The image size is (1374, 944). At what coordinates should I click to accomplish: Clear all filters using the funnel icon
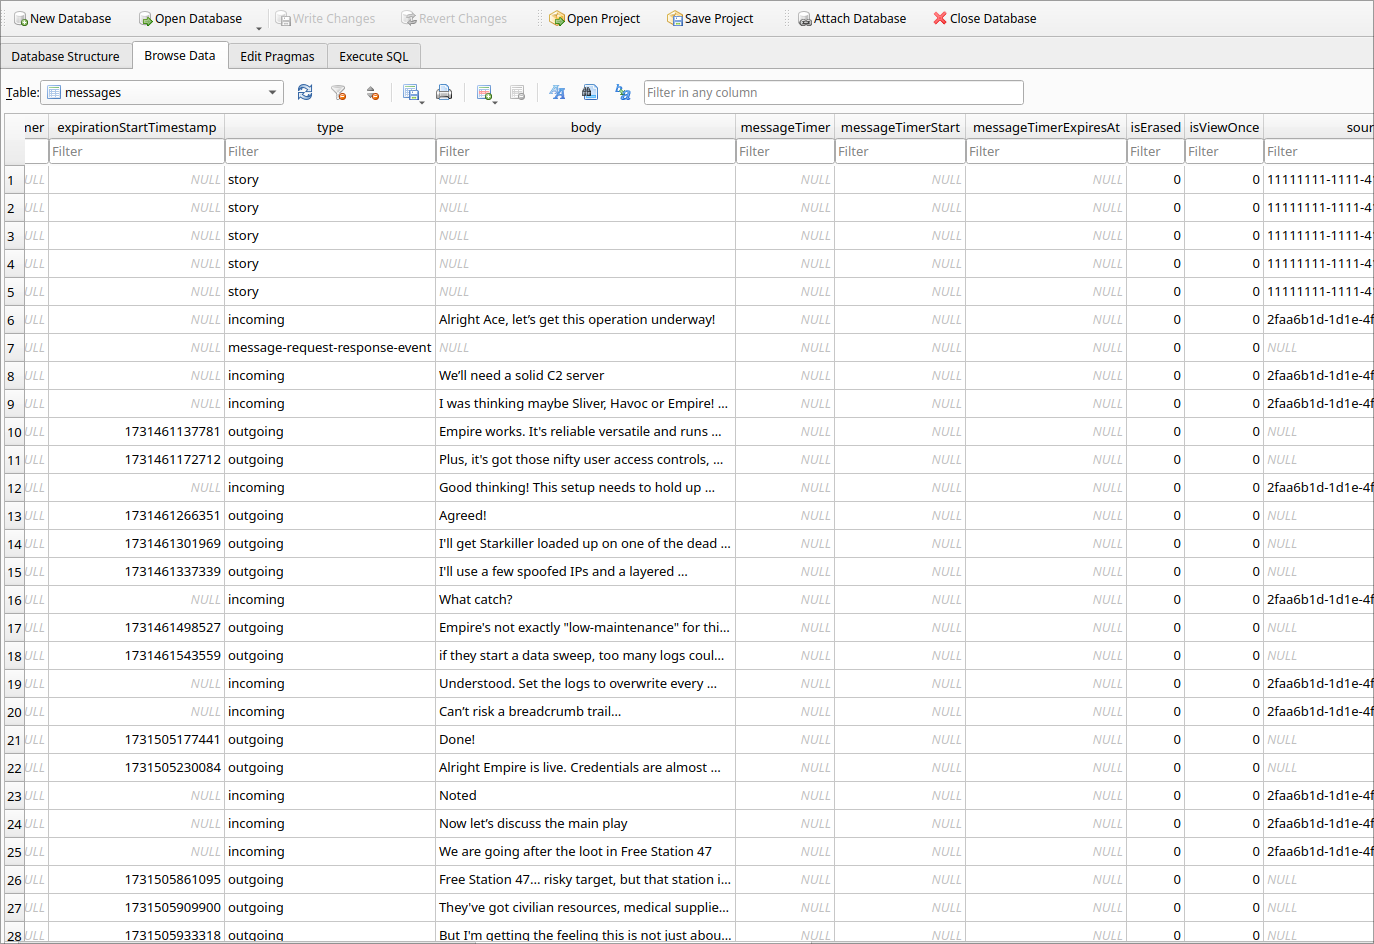pos(339,92)
